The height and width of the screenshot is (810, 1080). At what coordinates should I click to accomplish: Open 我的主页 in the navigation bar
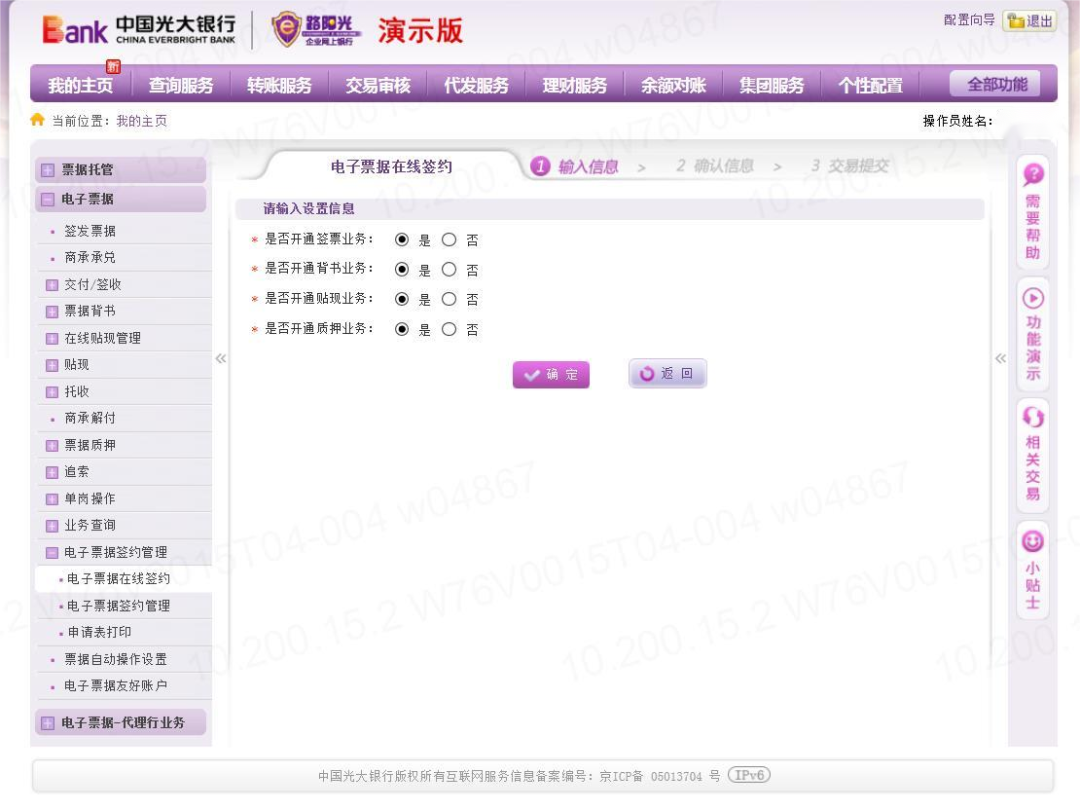tap(81, 85)
